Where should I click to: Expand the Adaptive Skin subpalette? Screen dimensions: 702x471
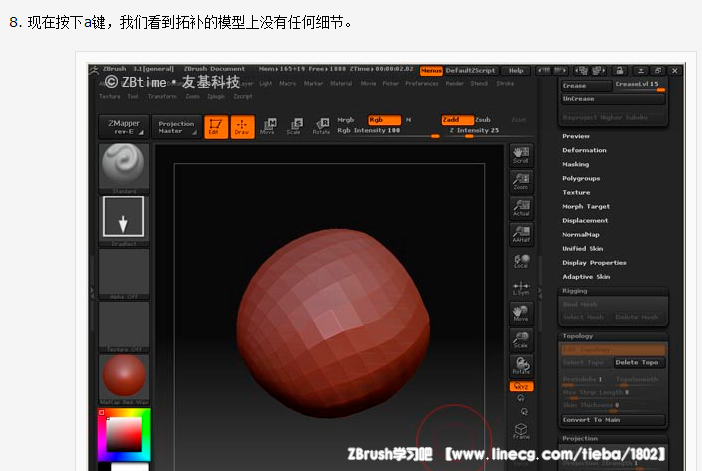tap(586, 277)
